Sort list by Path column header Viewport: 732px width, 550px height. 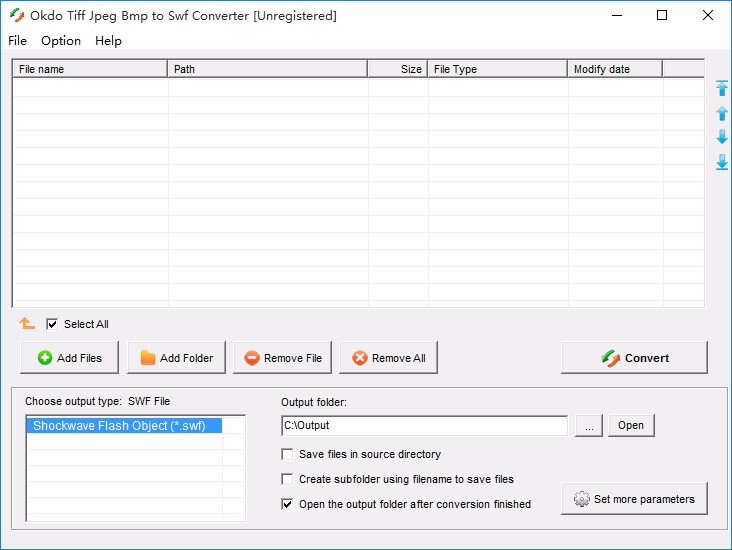267,69
